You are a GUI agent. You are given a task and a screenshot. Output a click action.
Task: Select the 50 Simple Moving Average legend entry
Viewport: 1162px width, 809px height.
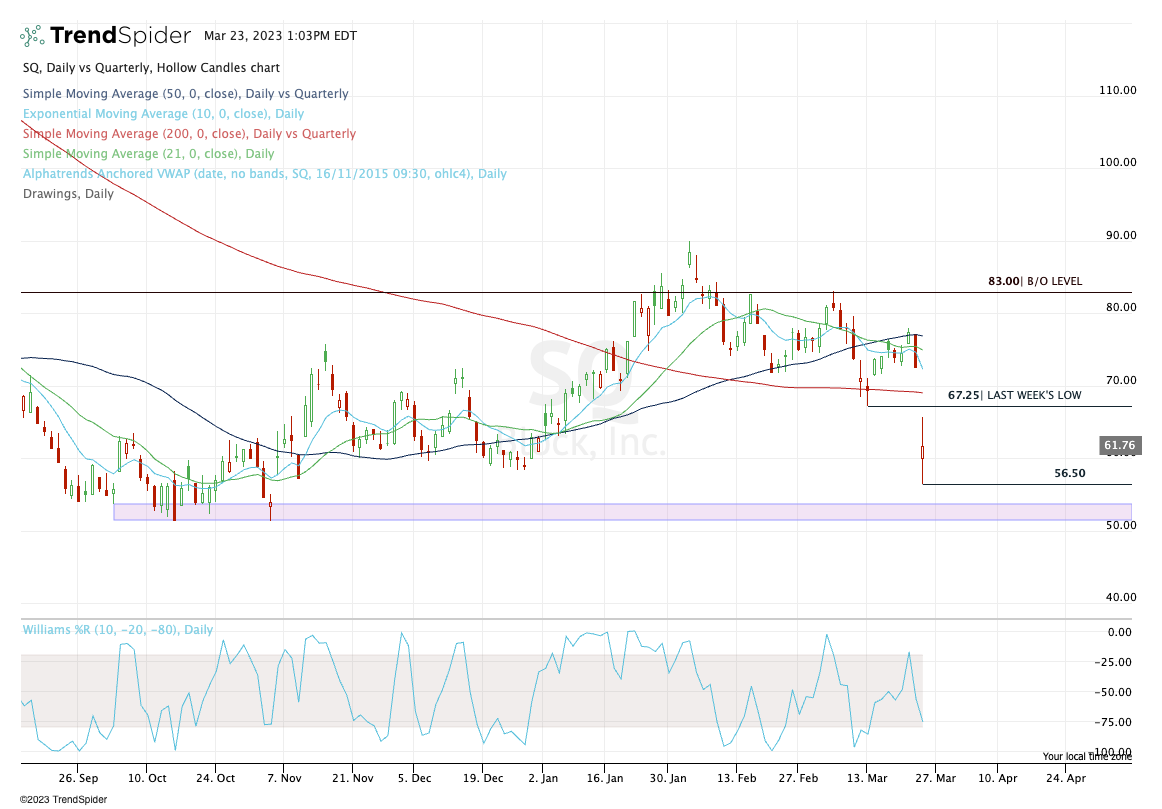click(185, 94)
